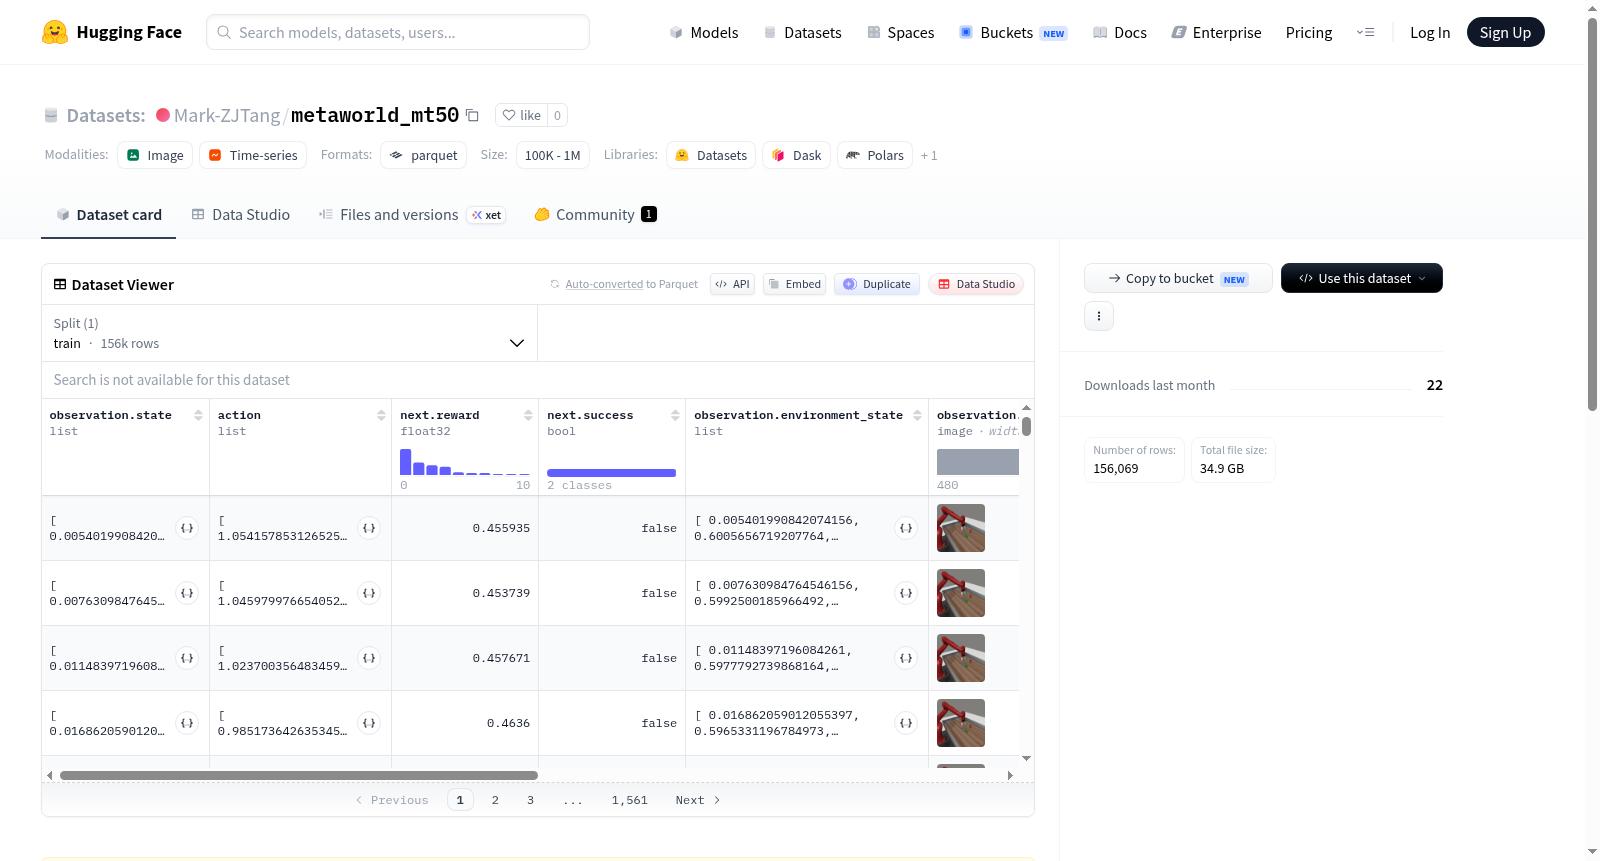Image resolution: width=1600 pixels, height=861 pixels.
Task: Switch to the Dataset card tab
Action: (109, 214)
